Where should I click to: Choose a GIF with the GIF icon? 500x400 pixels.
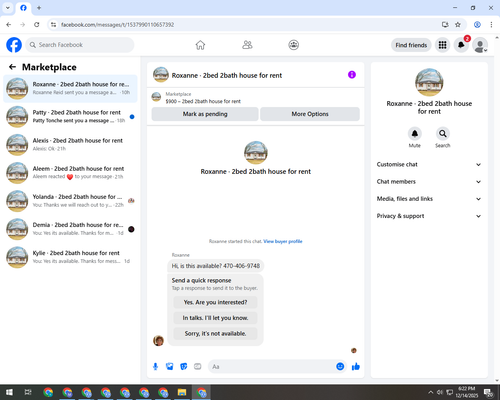(198, 367)
